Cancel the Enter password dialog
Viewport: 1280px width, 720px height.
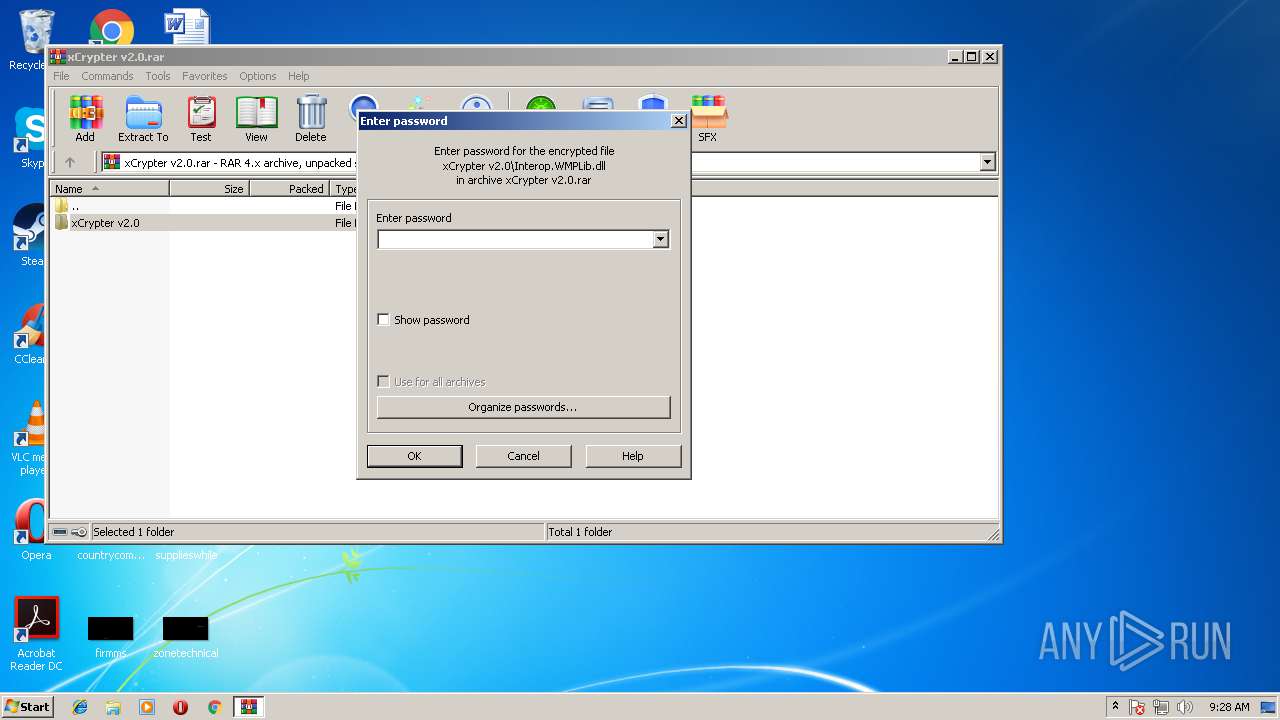point(523,456)
